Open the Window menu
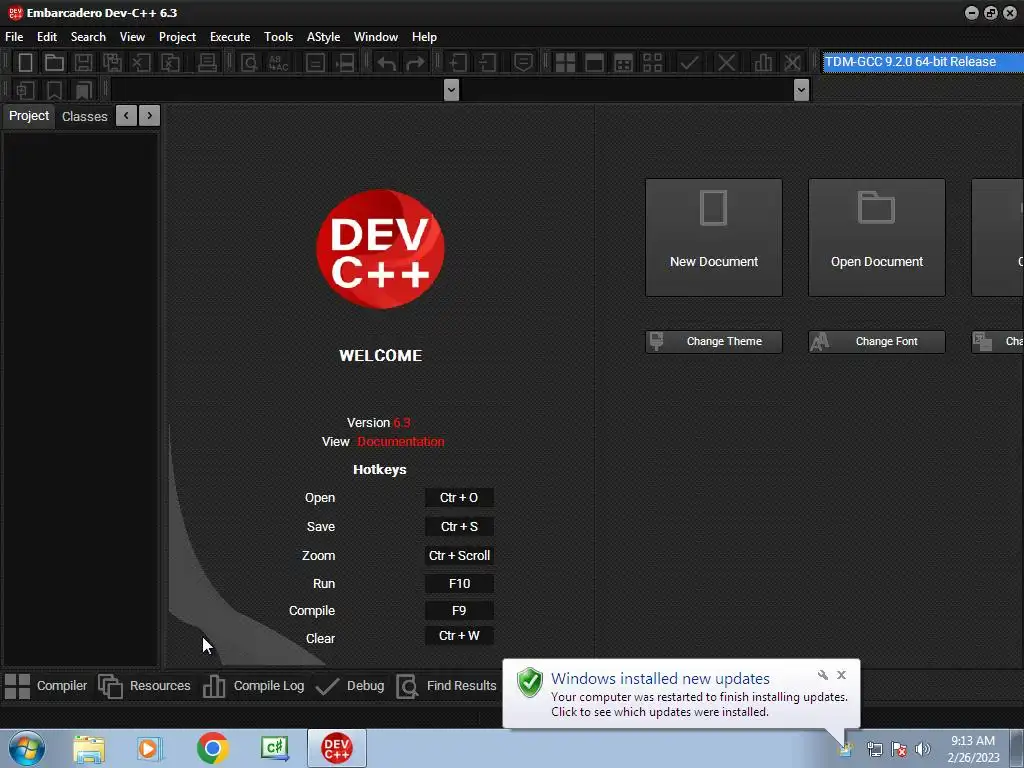This screenshot has height=768, width=1024. (x=376, y=37)
